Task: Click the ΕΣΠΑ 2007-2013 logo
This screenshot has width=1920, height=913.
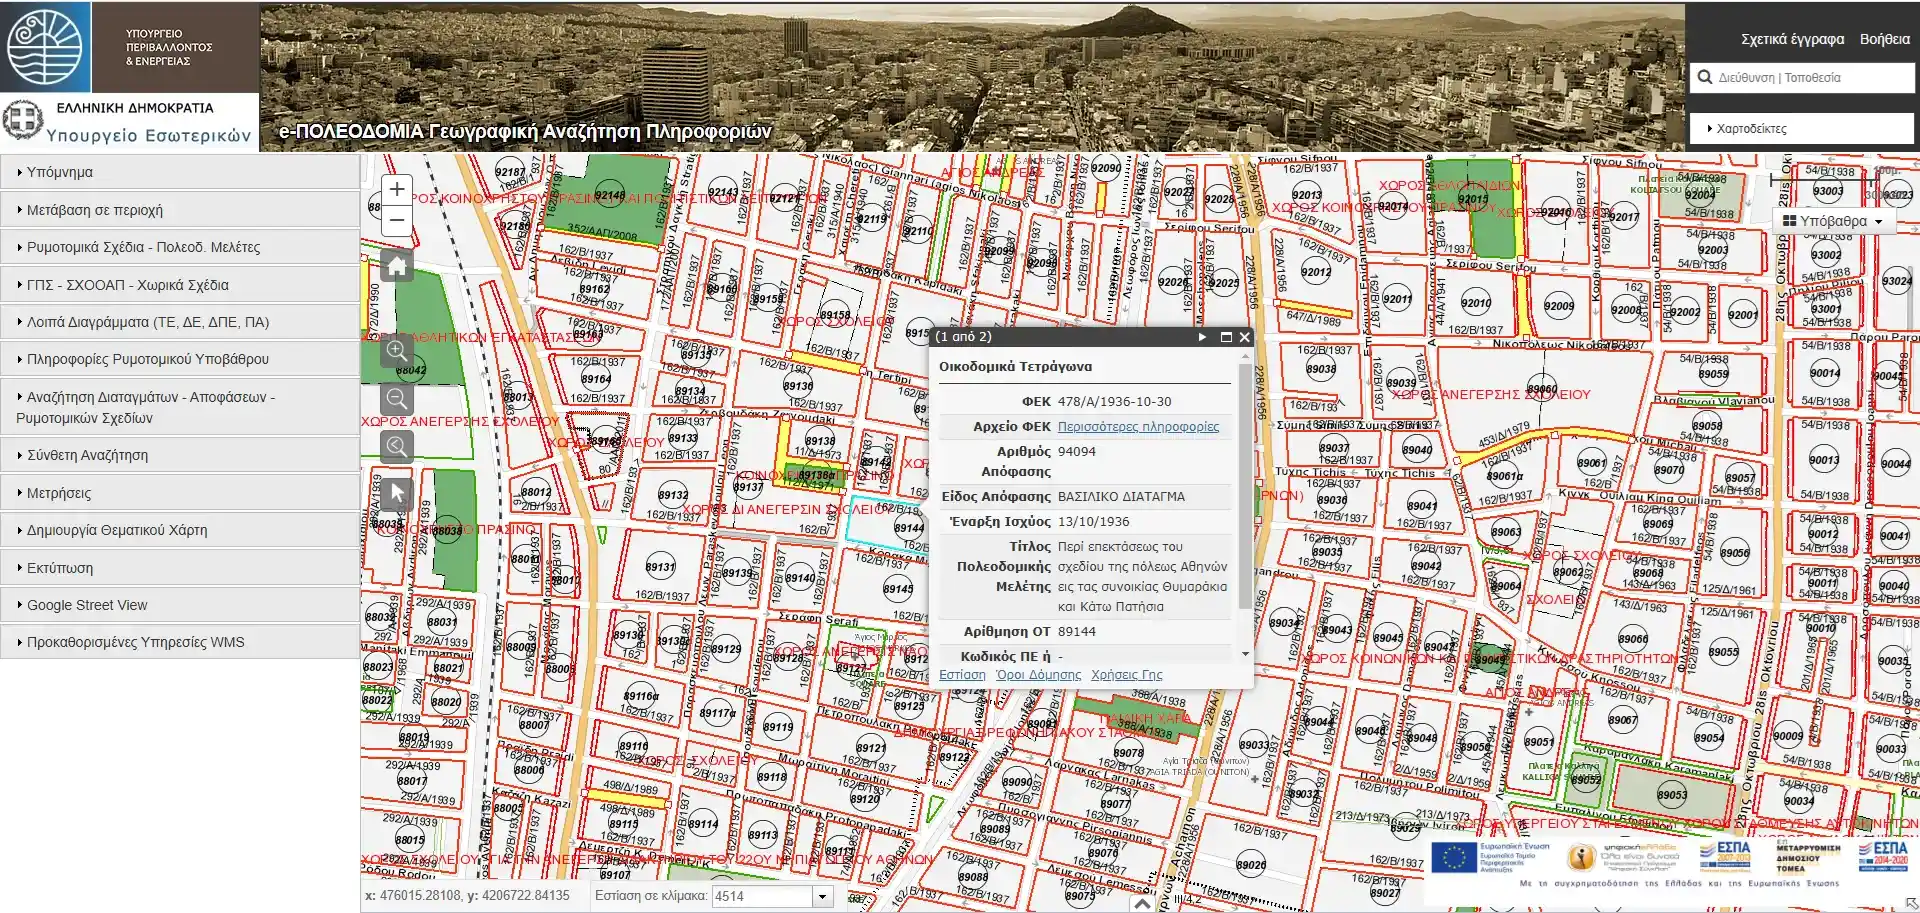Action: click(x=1726, y=856)
